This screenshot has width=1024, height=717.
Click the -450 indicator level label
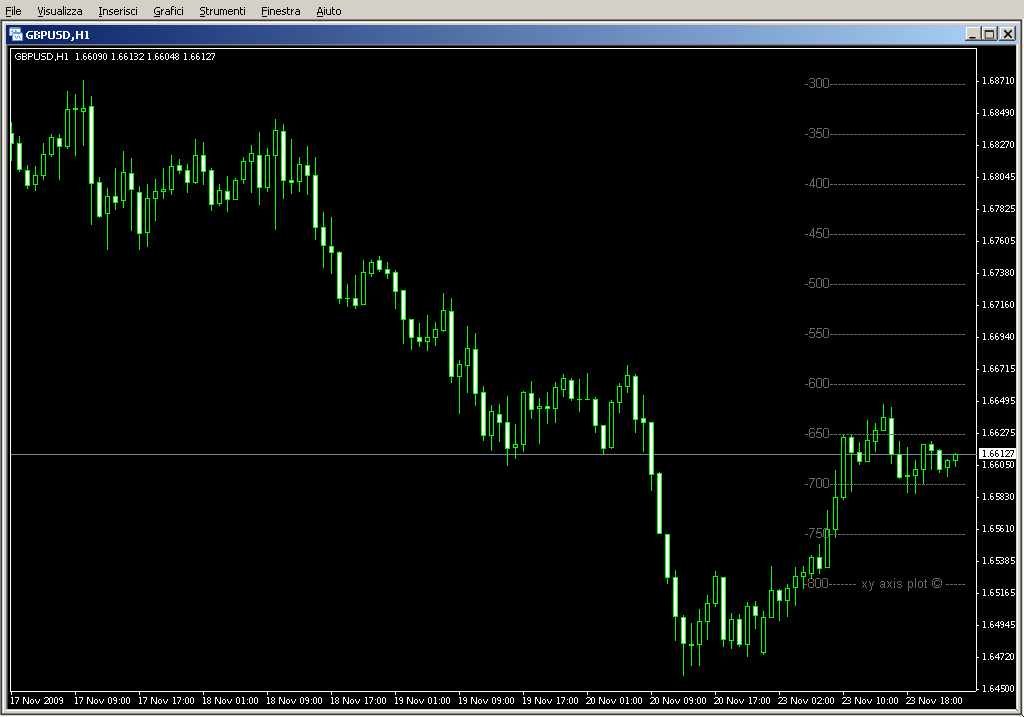(817, 234)
